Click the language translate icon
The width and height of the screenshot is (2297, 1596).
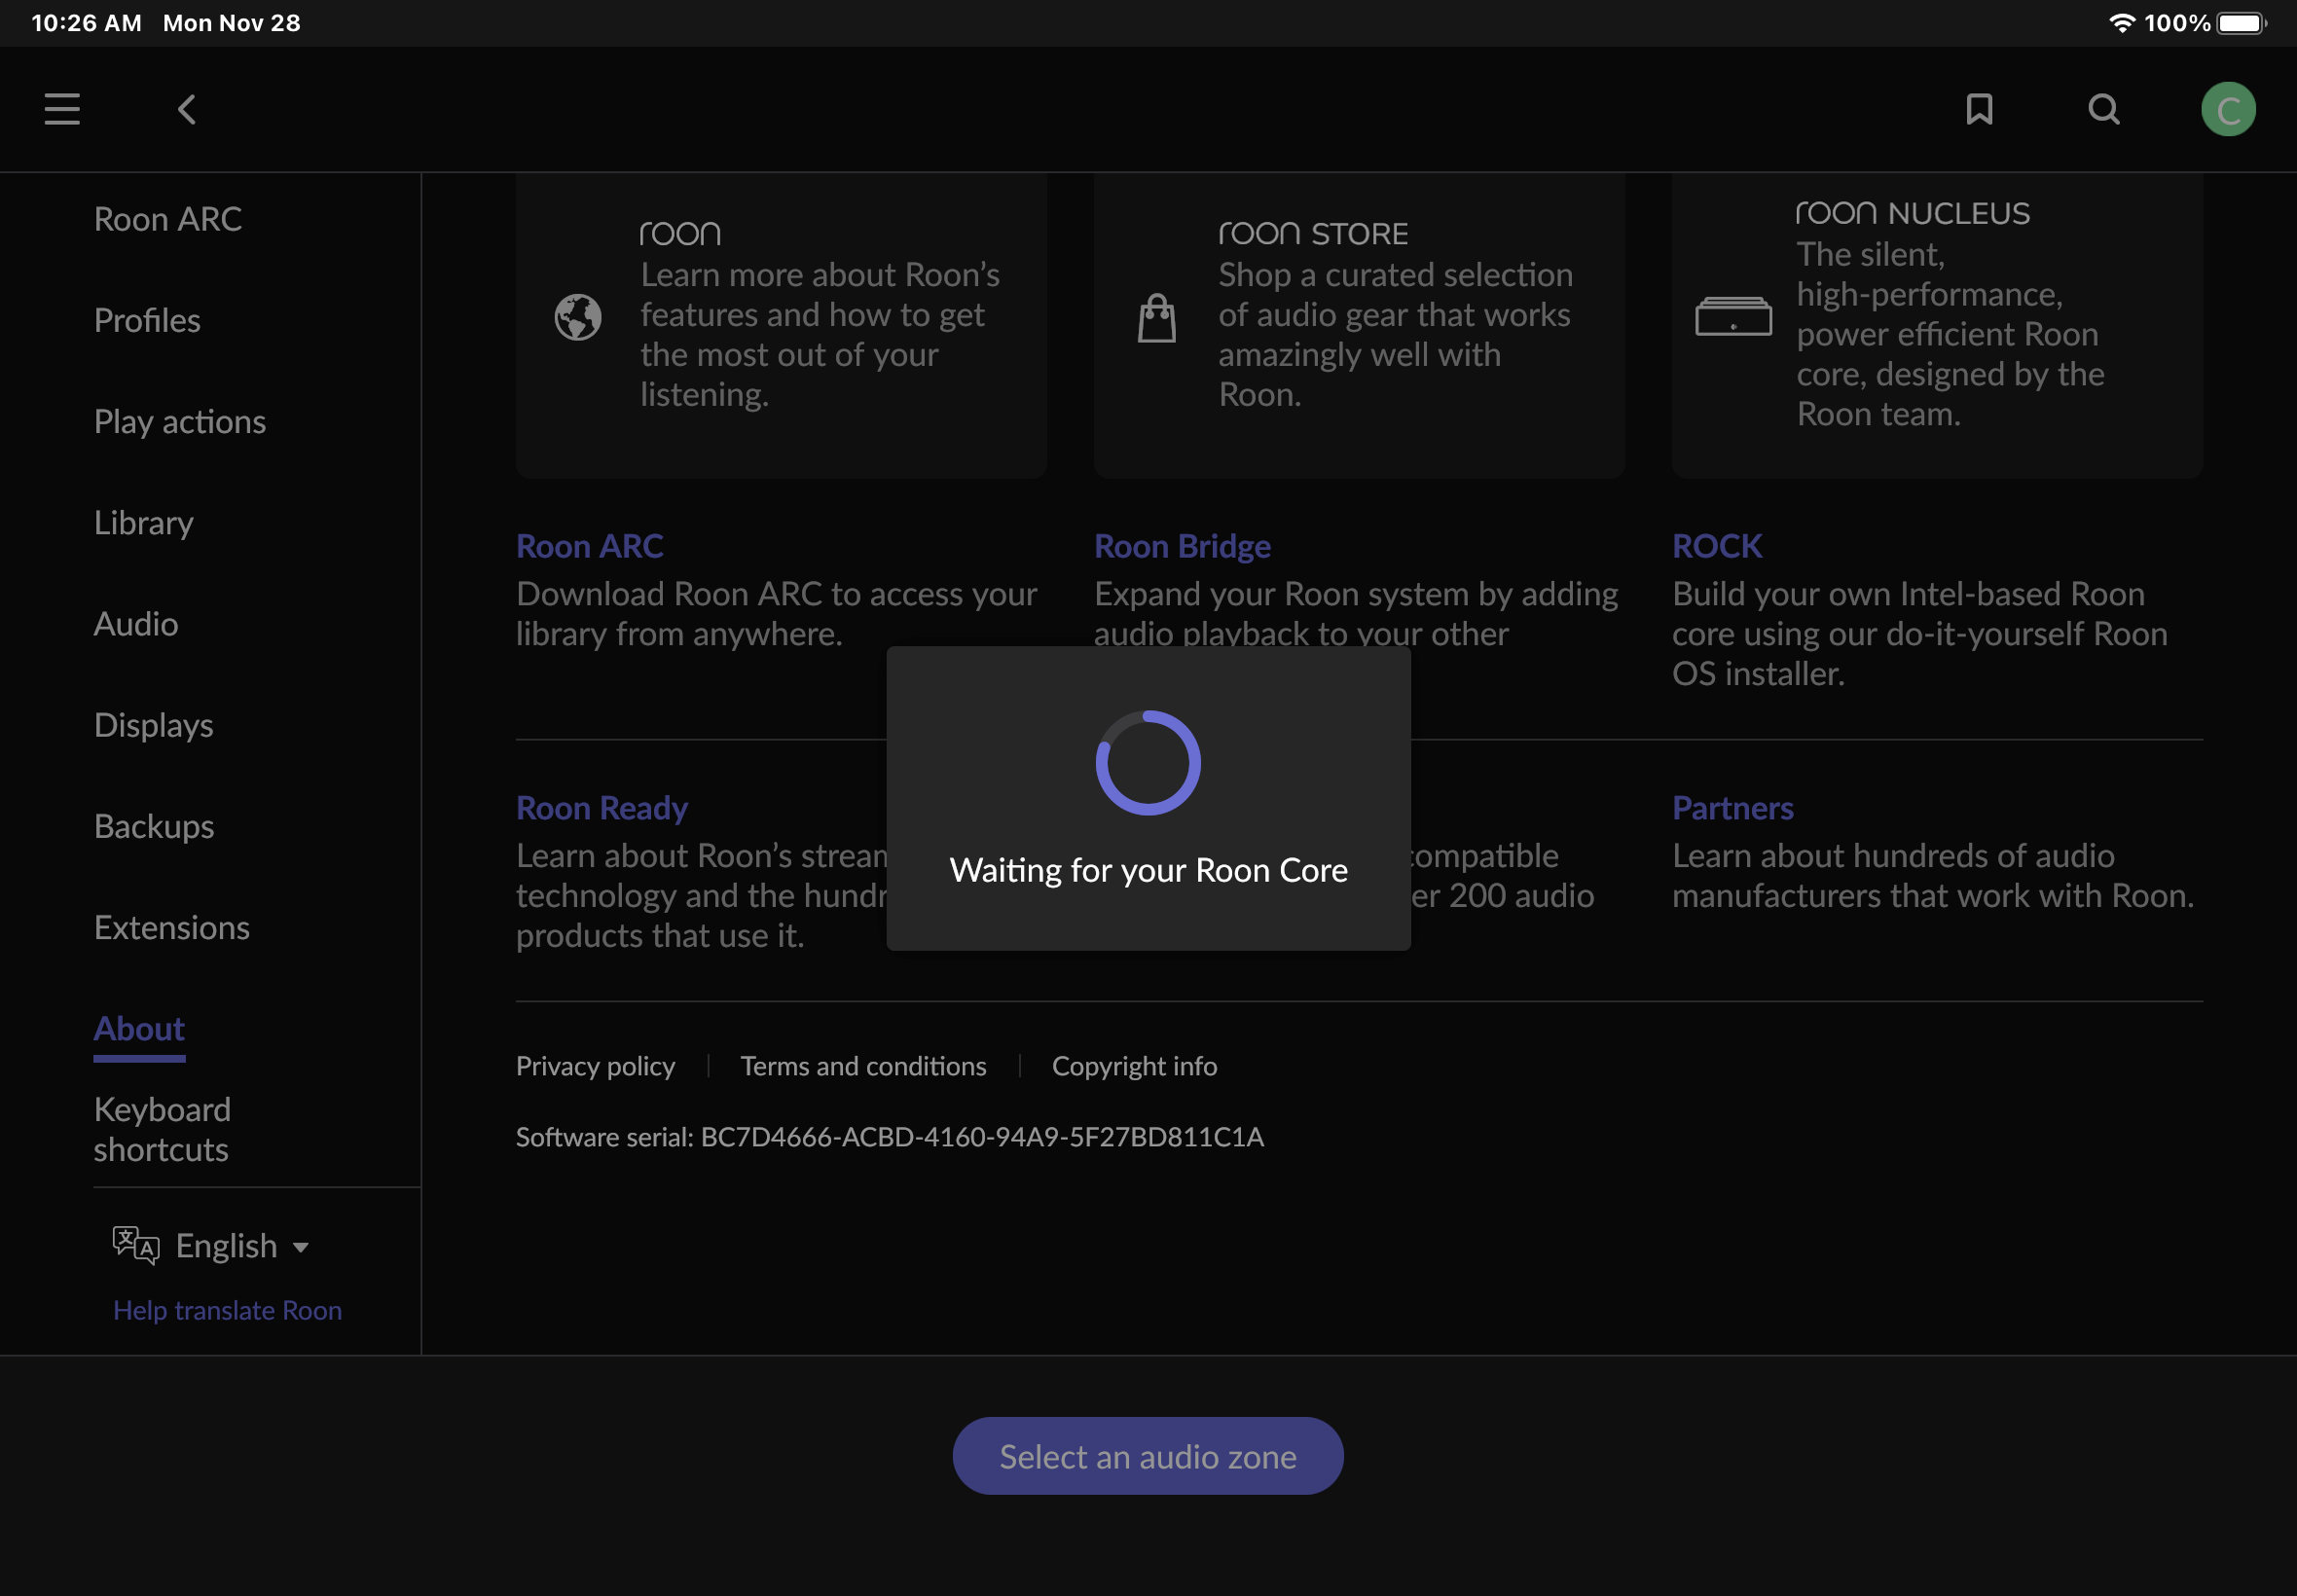[x=136, y=1245]
